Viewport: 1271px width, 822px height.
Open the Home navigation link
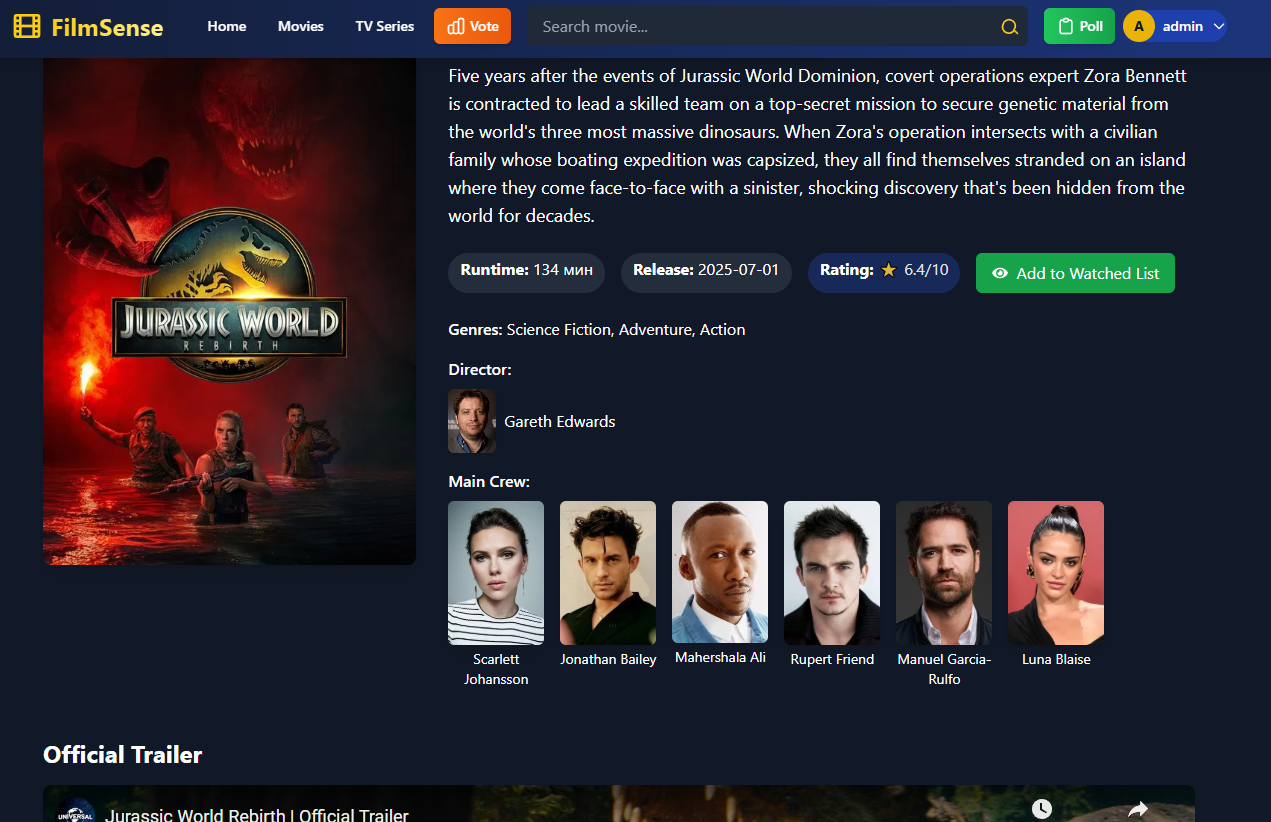pos(227,26)
